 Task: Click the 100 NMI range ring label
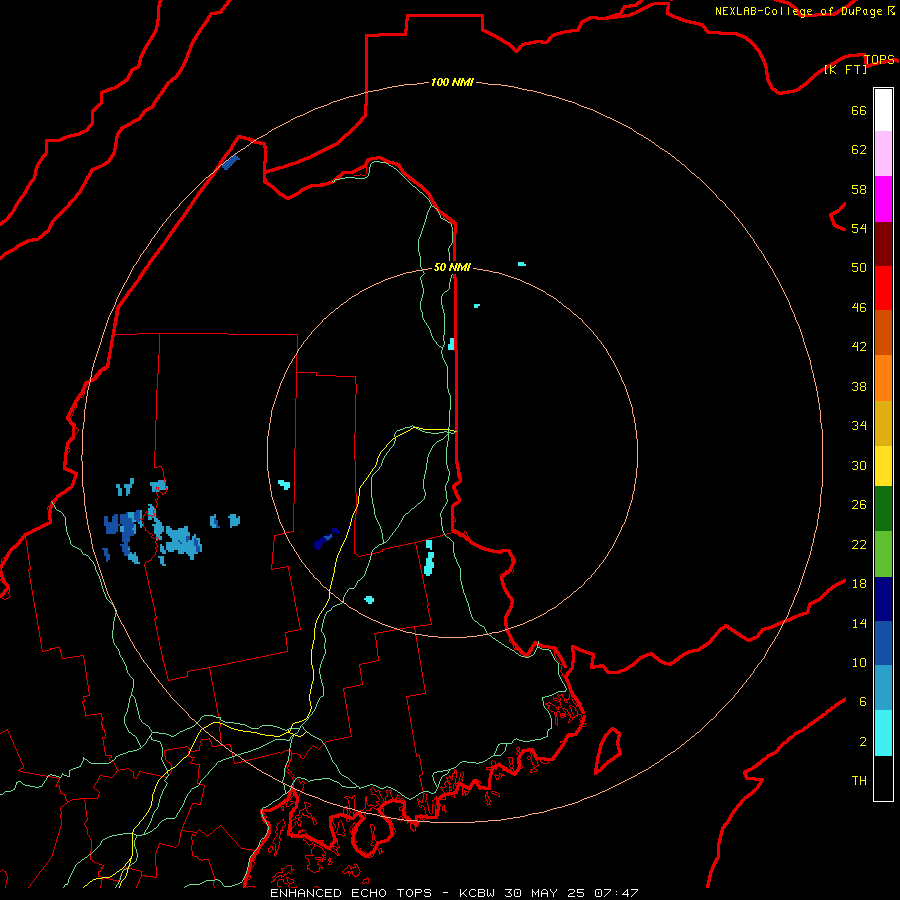pos(452,82)
